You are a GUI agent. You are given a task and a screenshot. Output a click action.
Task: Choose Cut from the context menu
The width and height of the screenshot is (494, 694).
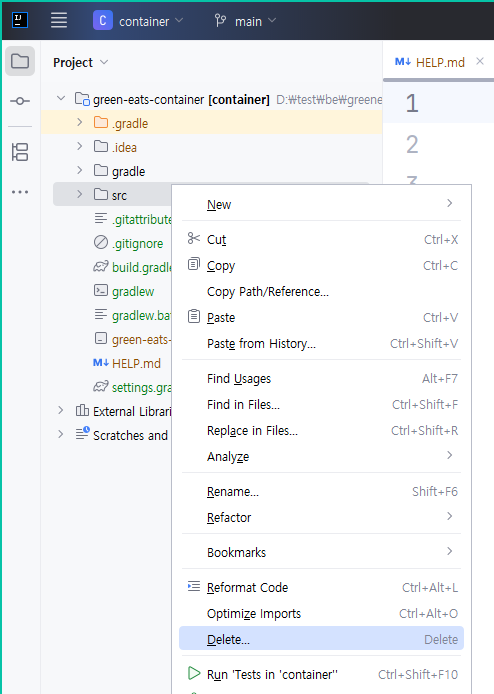click(321, 239)
